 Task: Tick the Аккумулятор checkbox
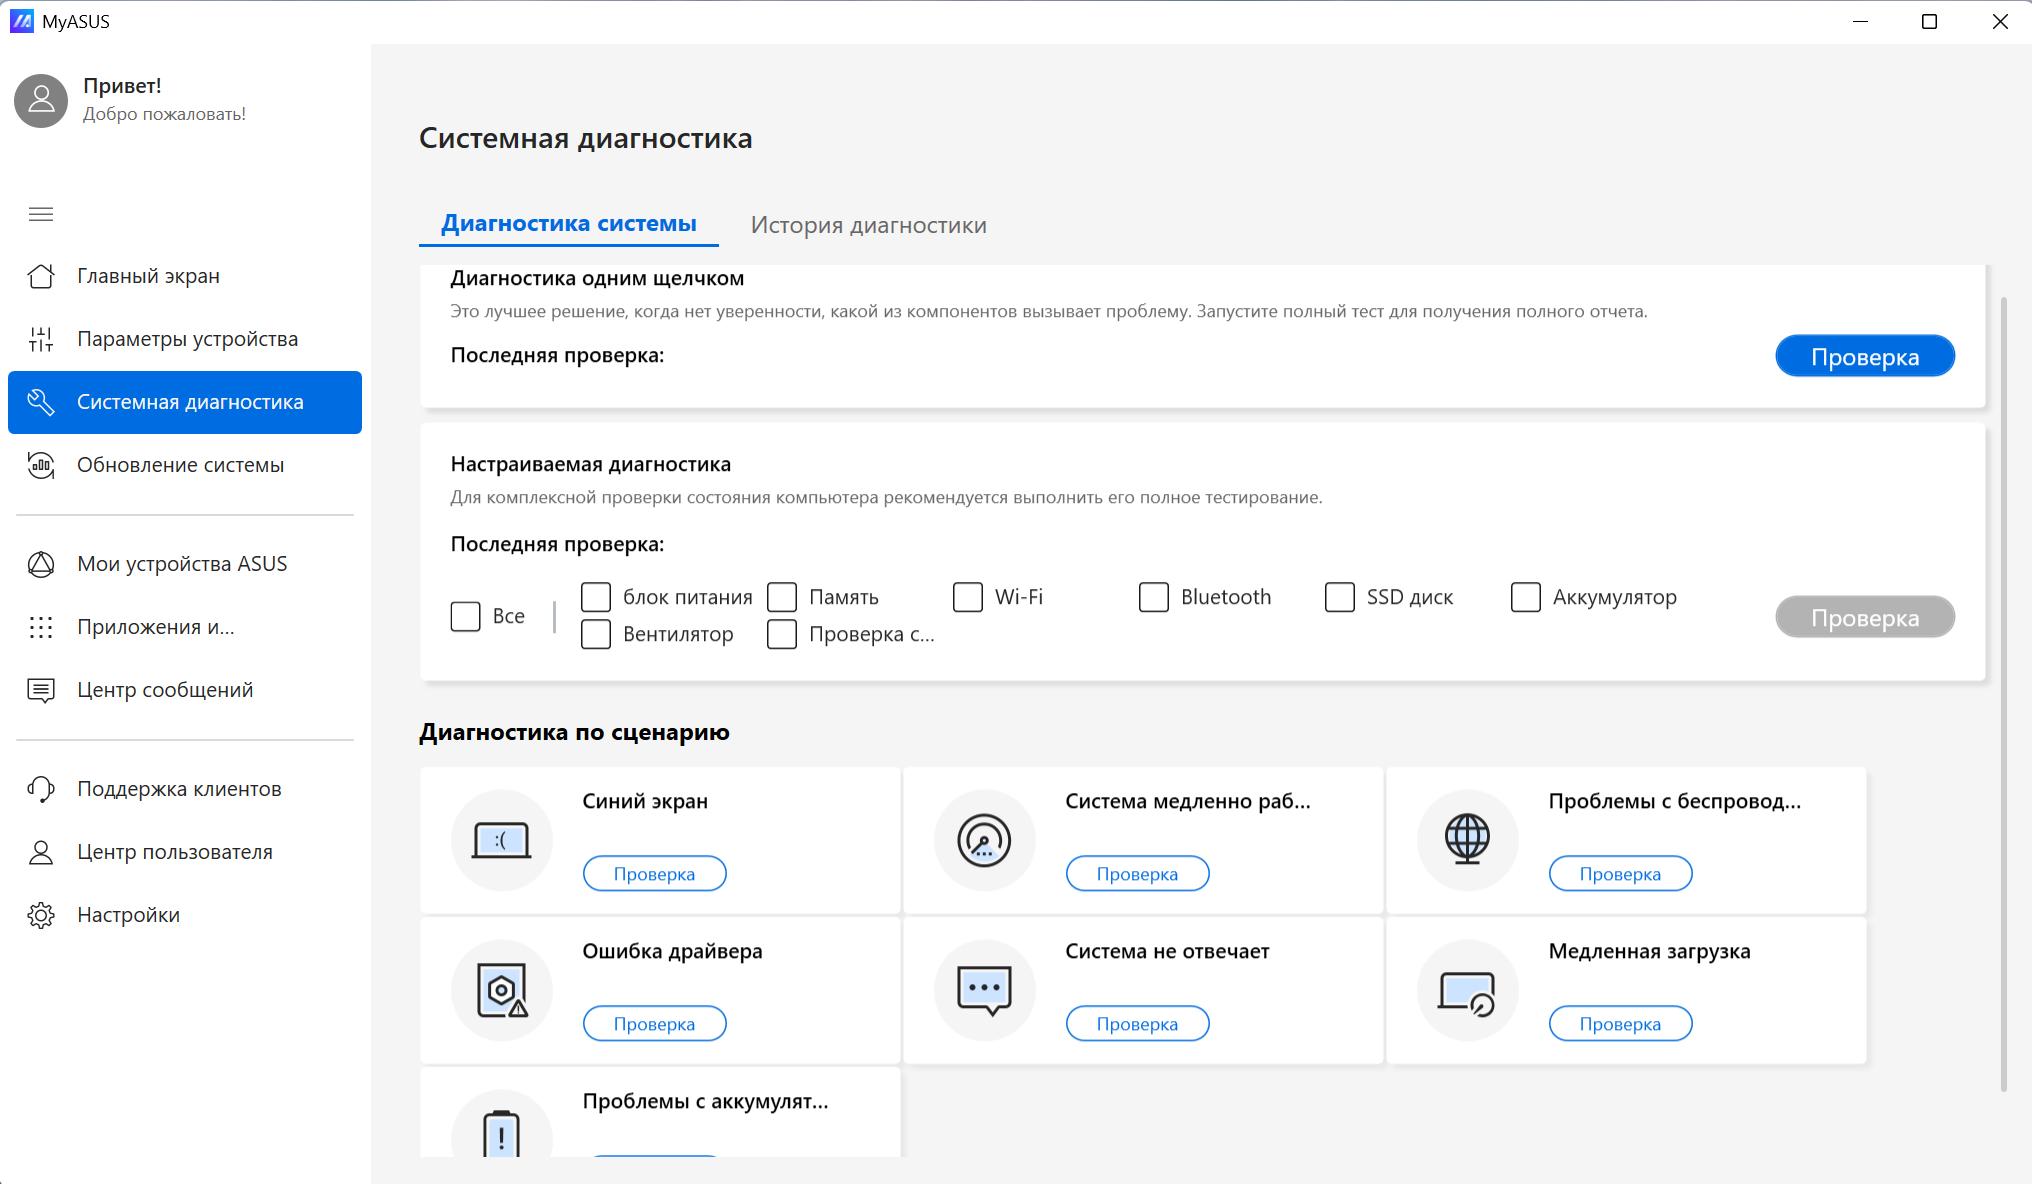tap(1526, 597)
